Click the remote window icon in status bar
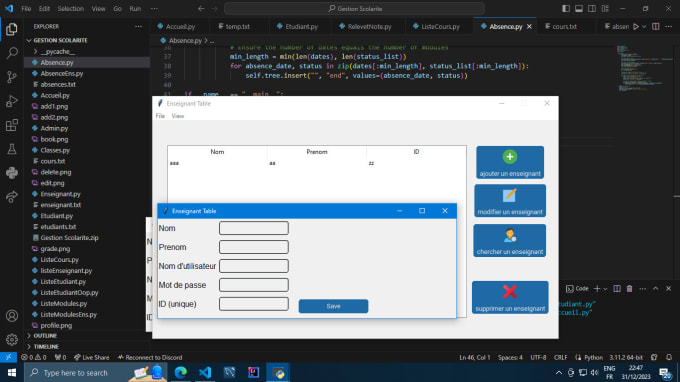The image size is (680, 382). 8,357
